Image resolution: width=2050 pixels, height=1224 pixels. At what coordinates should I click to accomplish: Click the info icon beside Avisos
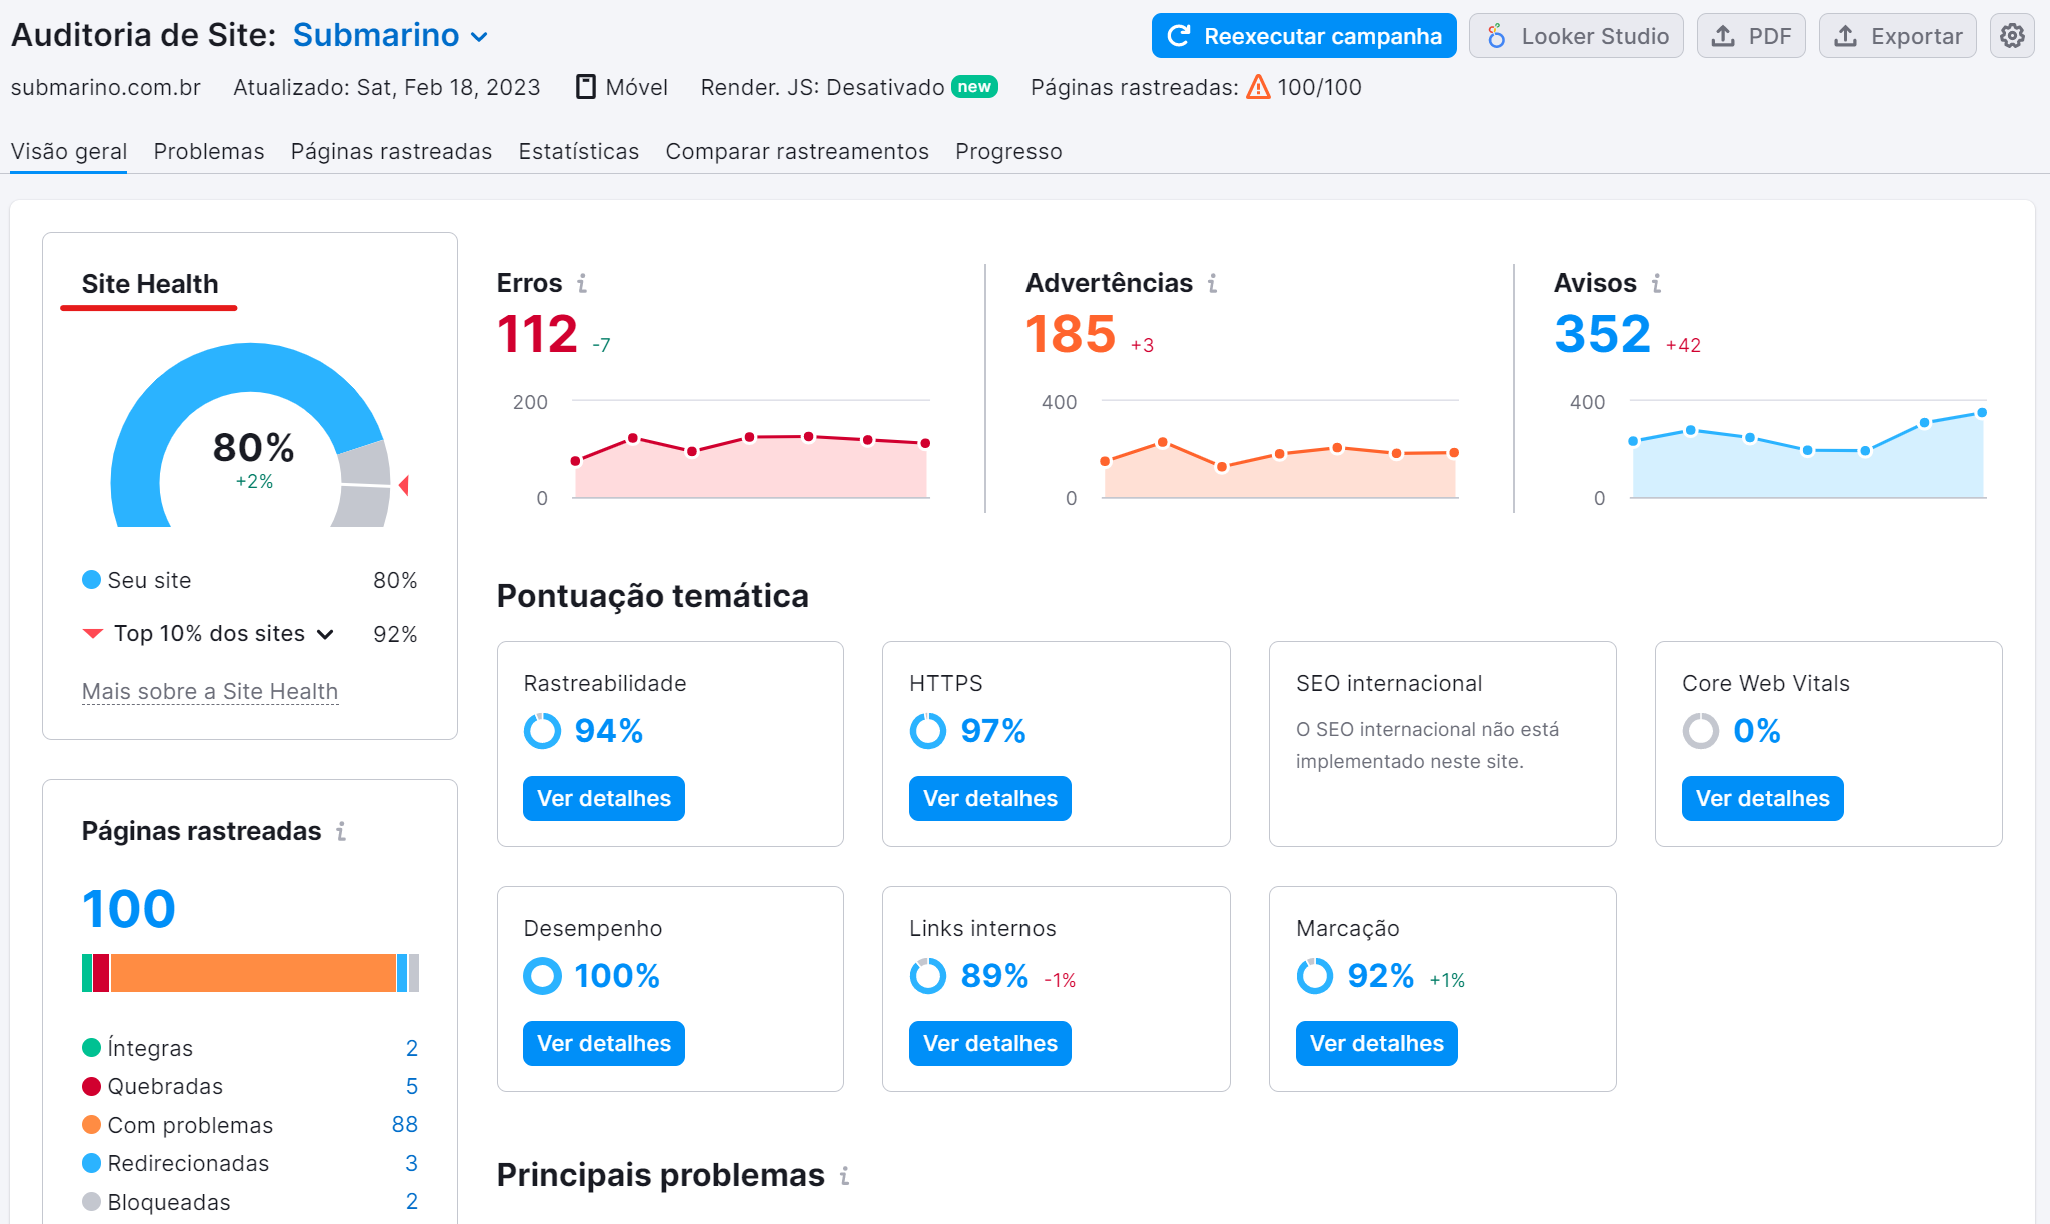1656,283
